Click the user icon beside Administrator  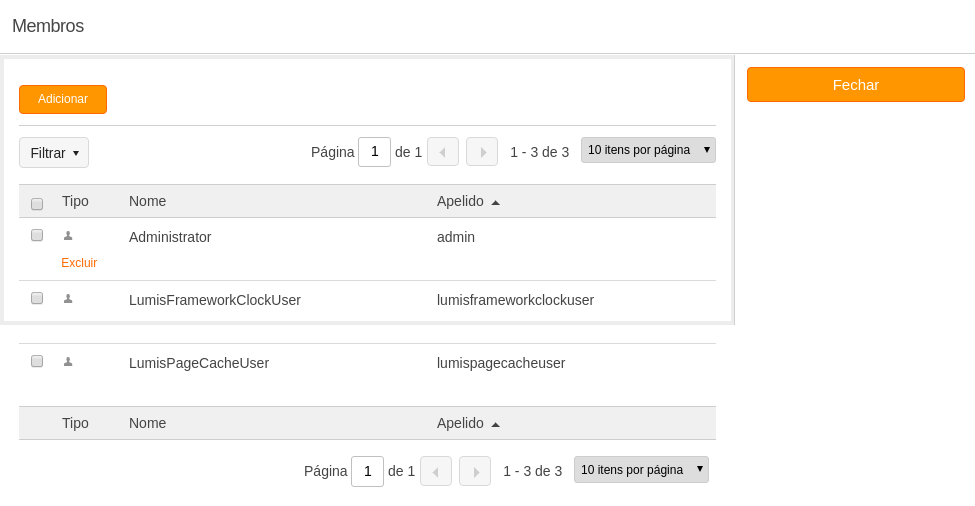pyautogui.click(x=68, y=236)
